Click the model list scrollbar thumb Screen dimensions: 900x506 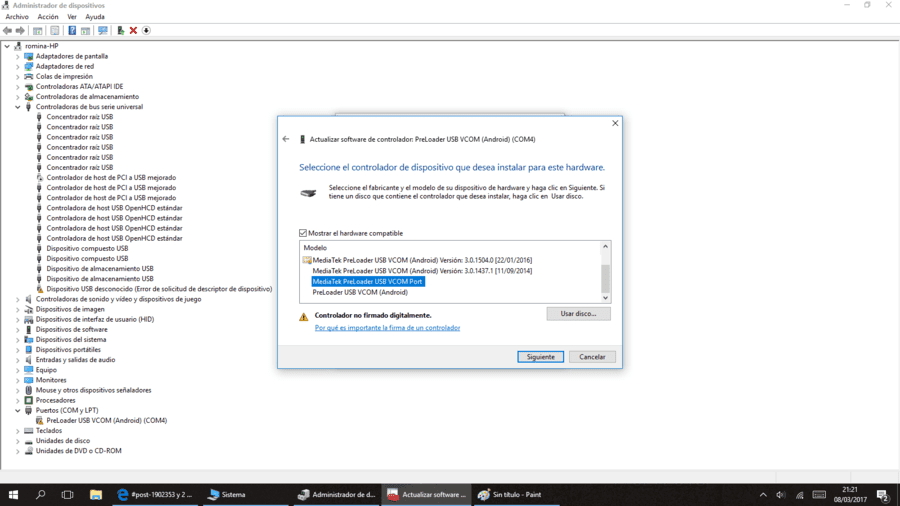[605, 278]
